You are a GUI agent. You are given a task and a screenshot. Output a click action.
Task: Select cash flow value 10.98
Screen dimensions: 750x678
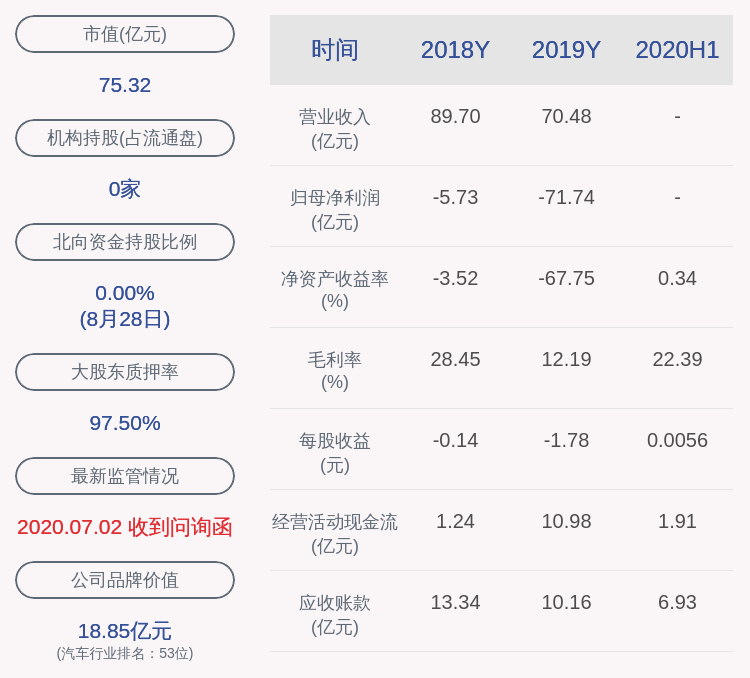tap(566, 521)
